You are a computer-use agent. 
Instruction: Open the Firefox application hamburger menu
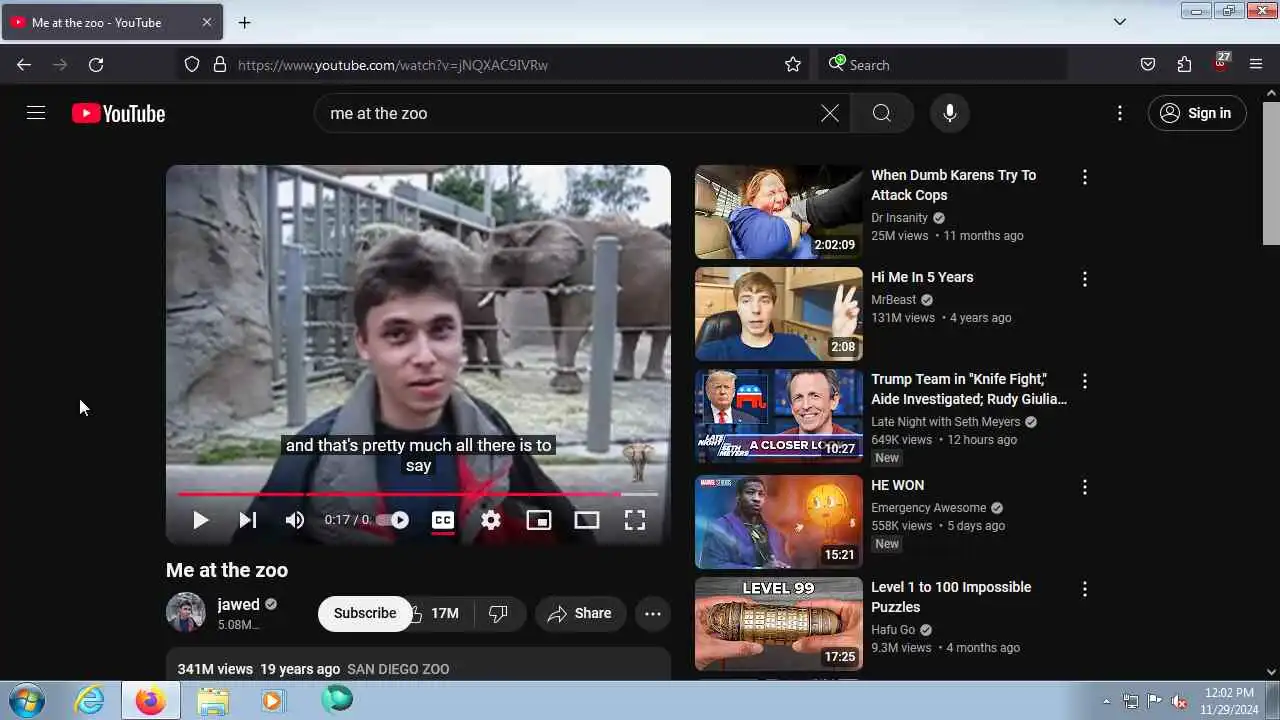tap(1256, 64)
